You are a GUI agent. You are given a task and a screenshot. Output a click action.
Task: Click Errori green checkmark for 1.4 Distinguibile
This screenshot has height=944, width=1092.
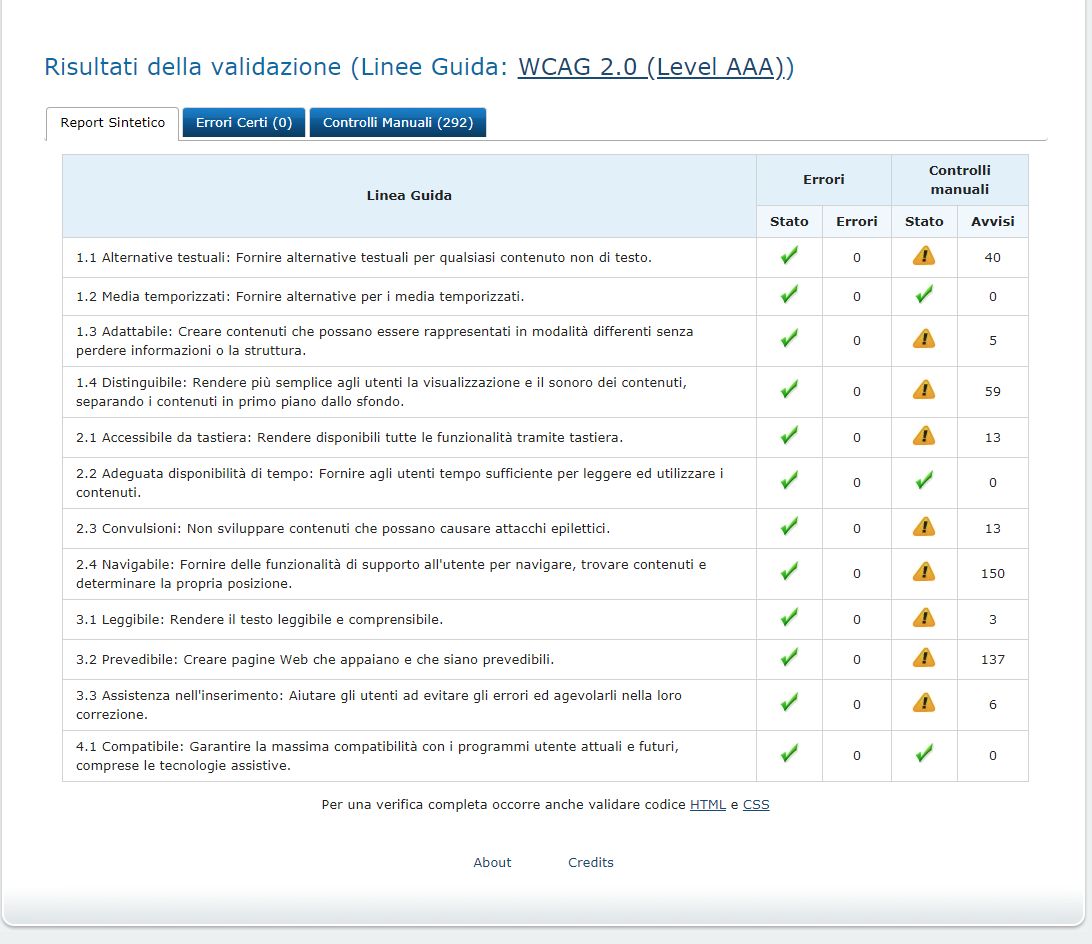coord(789,391)
